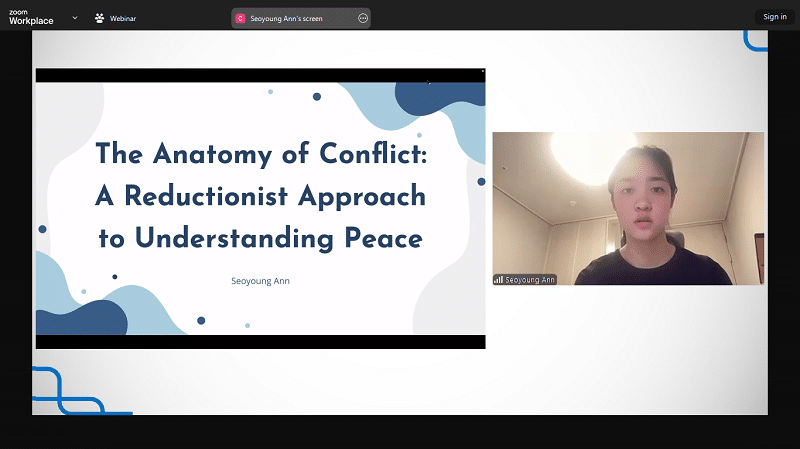Open the ellipsis options on sharing pill

(x=363, y=18)
